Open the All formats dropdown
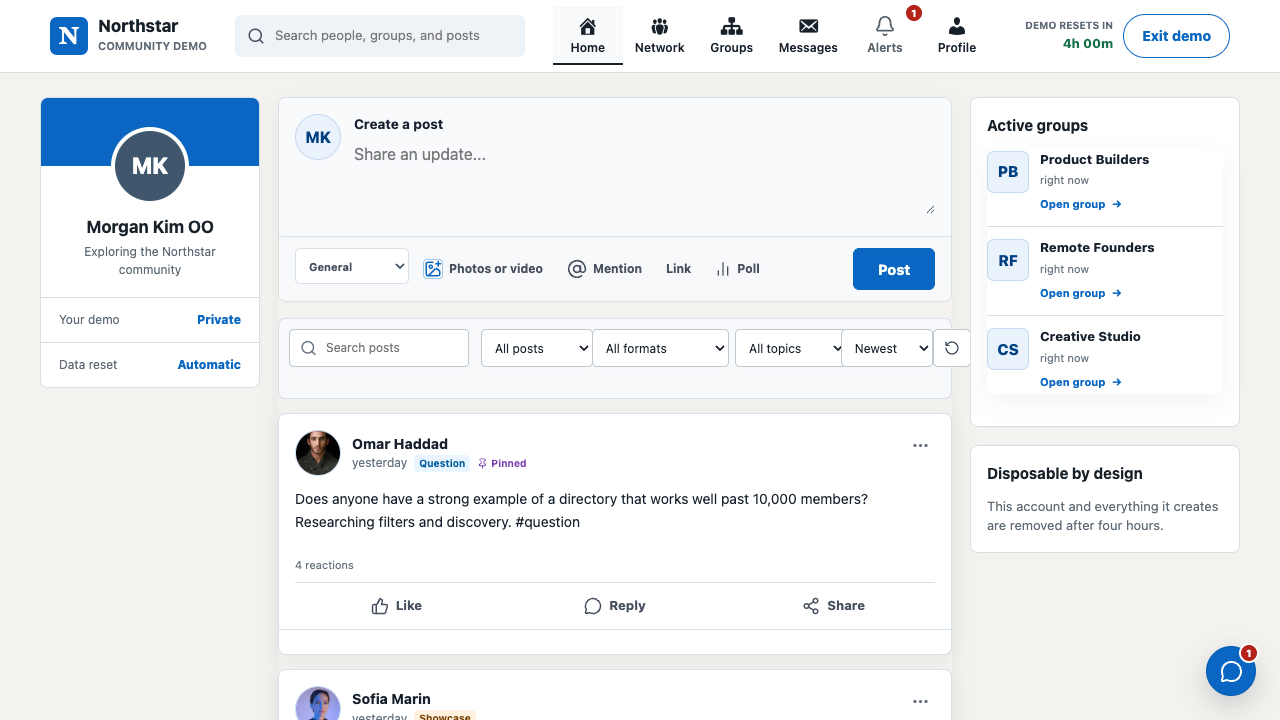This screenshot has width=1280, height=720. click(x=661, y=348)
